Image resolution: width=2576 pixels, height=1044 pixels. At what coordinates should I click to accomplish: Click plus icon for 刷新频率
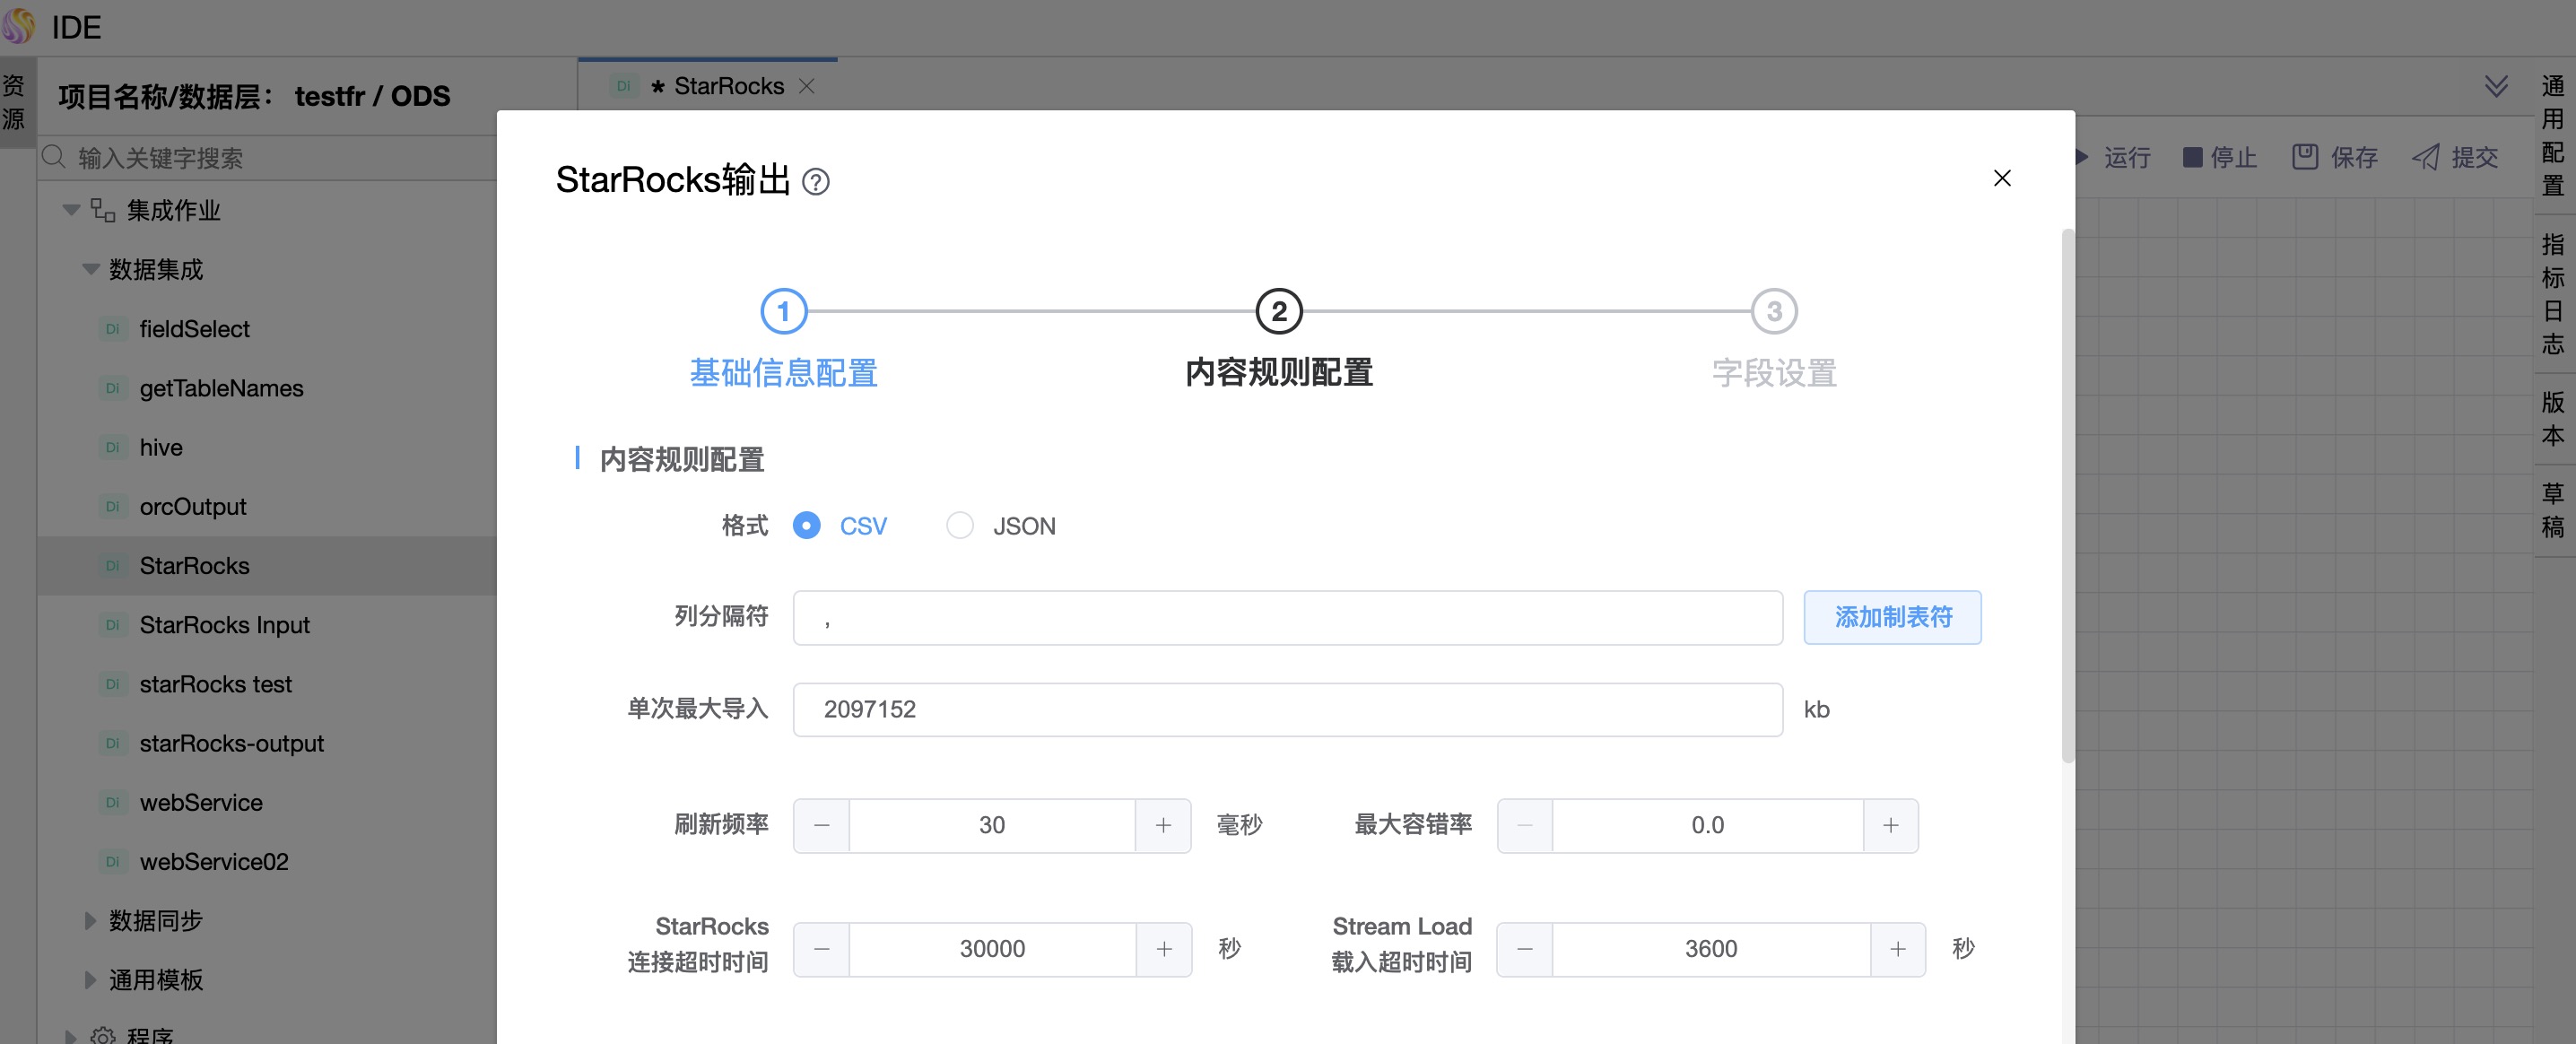coord(1163,825)
